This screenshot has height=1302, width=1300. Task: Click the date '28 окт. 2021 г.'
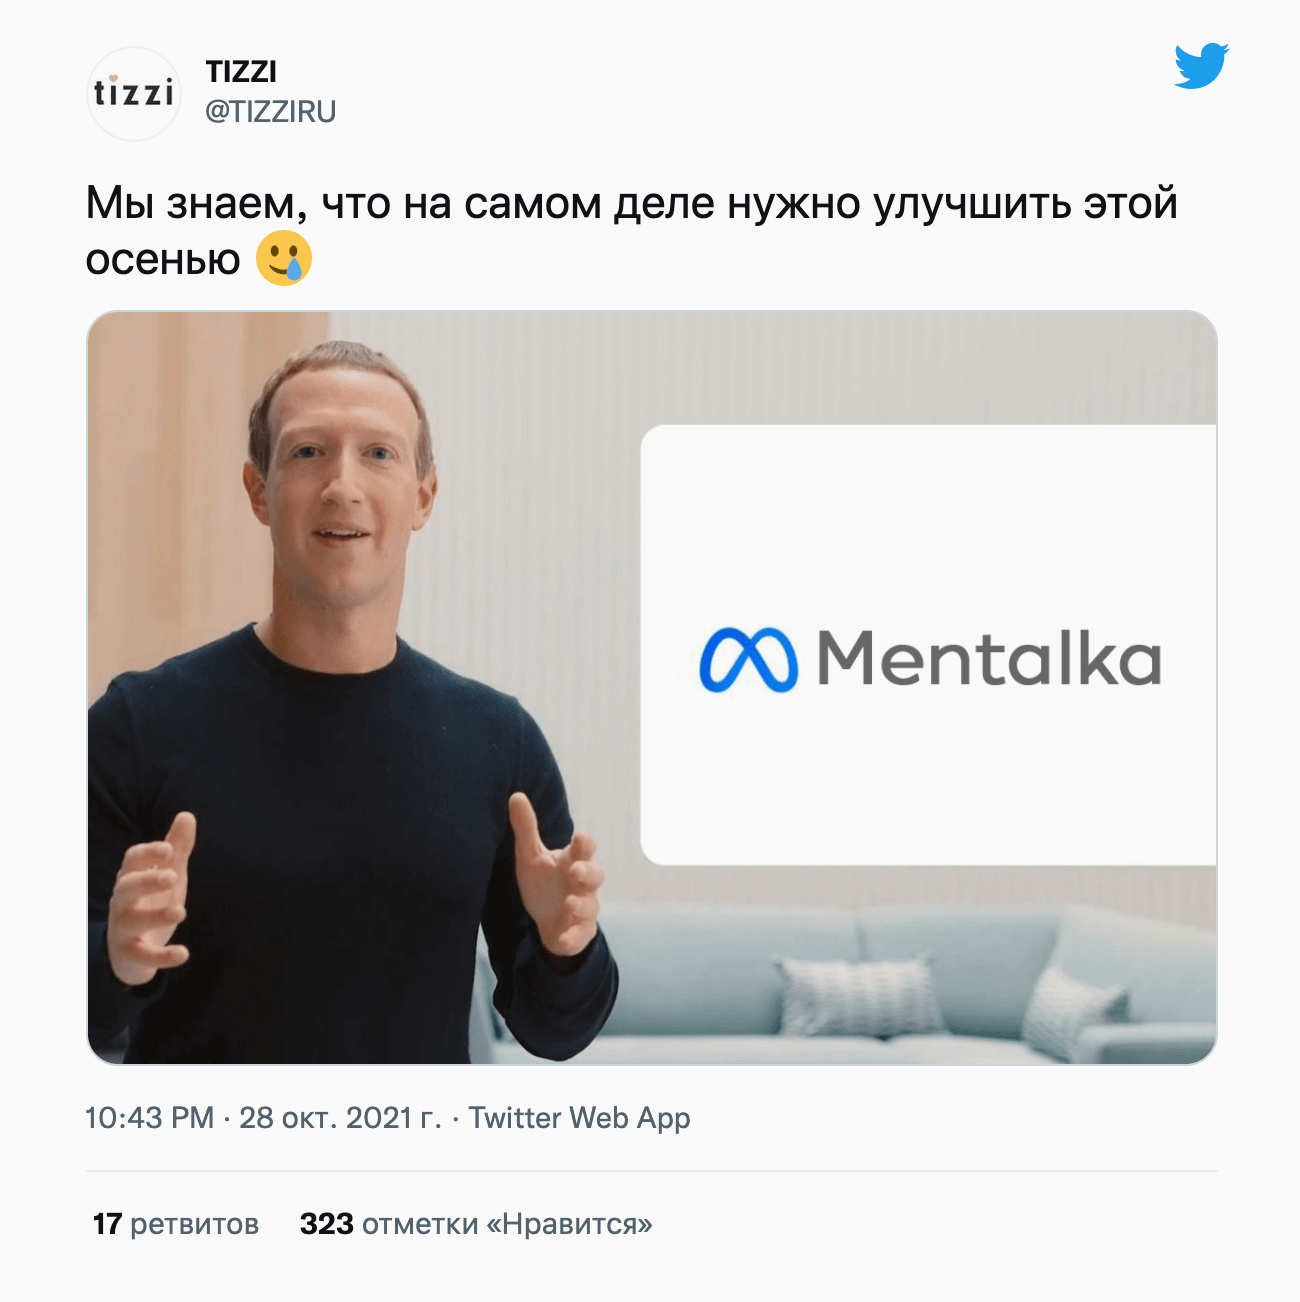[x=340, y=1118]
